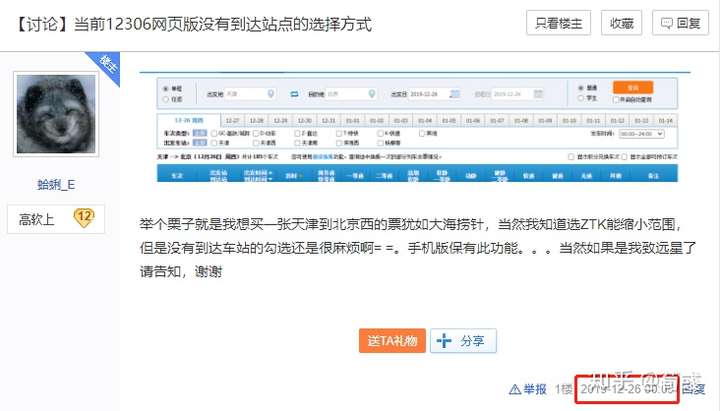Click the post paragraph starting 举个栗子
This screenshot has width=720, height=411.
click(418, 248)
